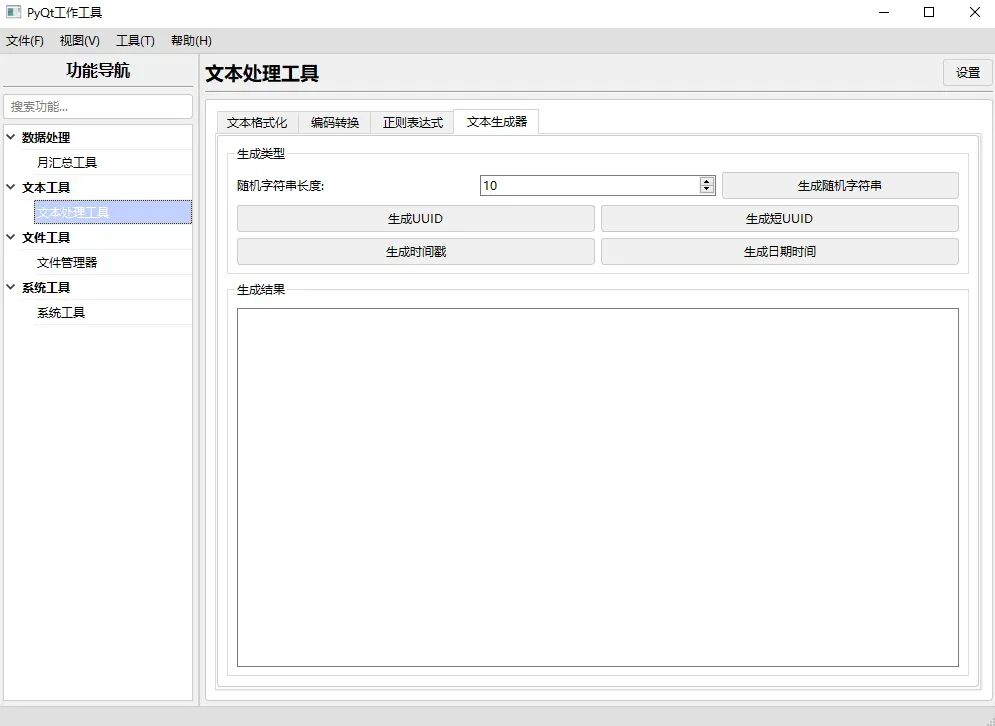Screen dimensions: 995x726
Task: Click the 生成随机字符串 button
Action: (x=840, y=185)
